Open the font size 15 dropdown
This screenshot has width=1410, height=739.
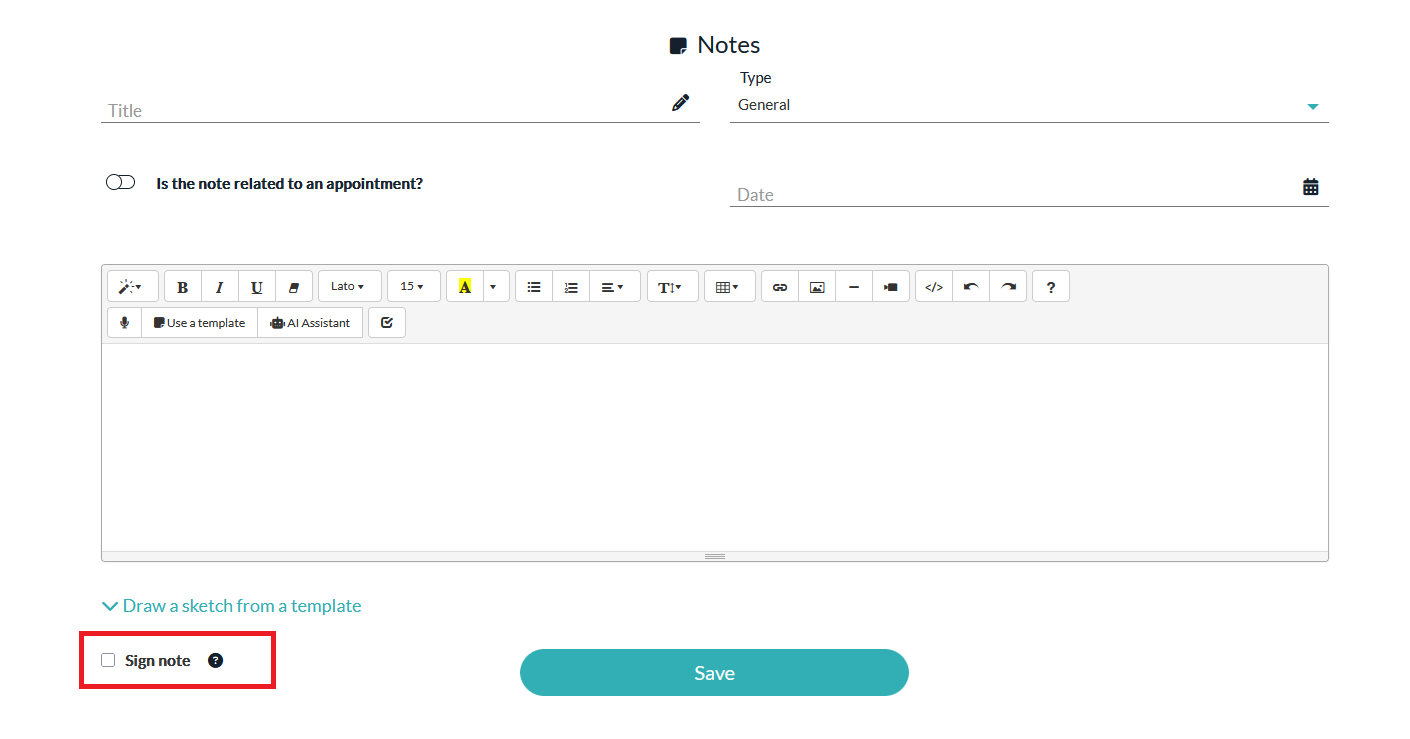pyautogui.click(x=414, y=287)
